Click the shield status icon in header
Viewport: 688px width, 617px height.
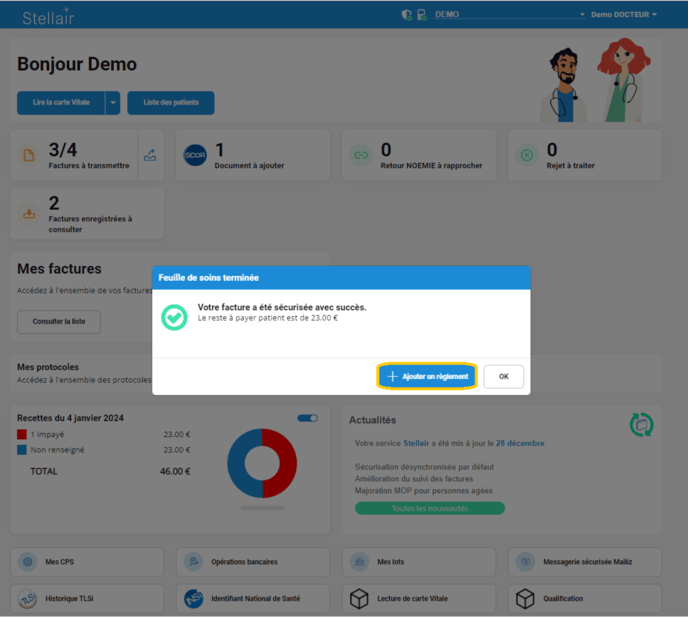pyautogui.click(x=406, y=15)
